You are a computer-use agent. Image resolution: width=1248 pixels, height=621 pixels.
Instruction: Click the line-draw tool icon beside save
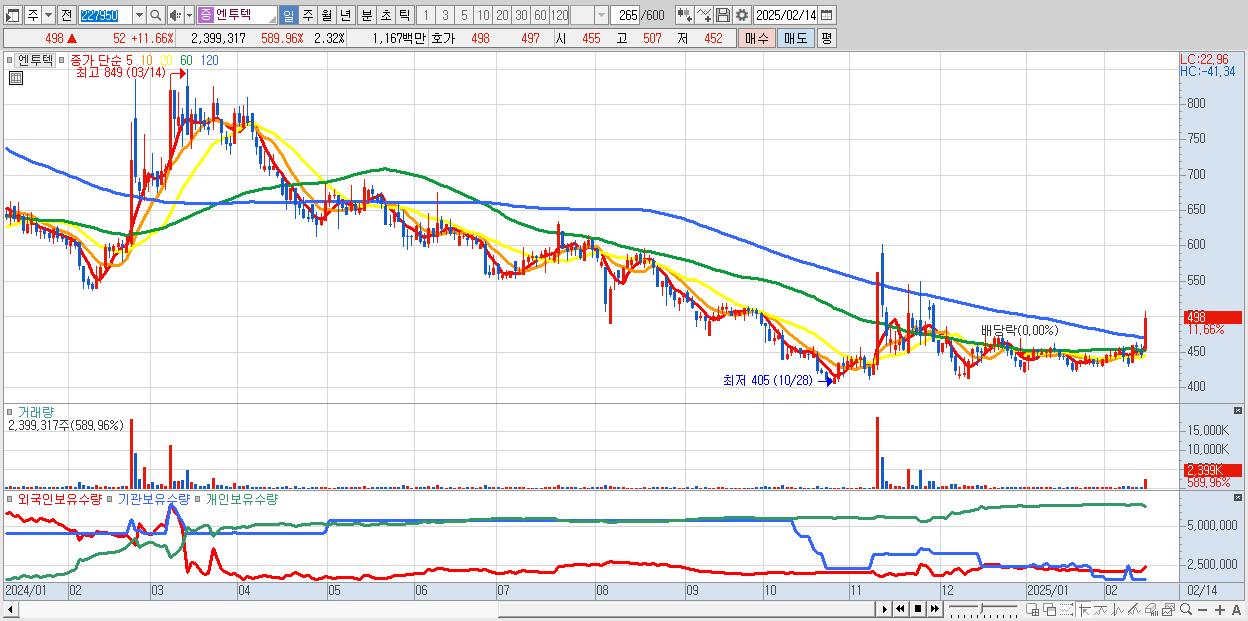point(704,15)
